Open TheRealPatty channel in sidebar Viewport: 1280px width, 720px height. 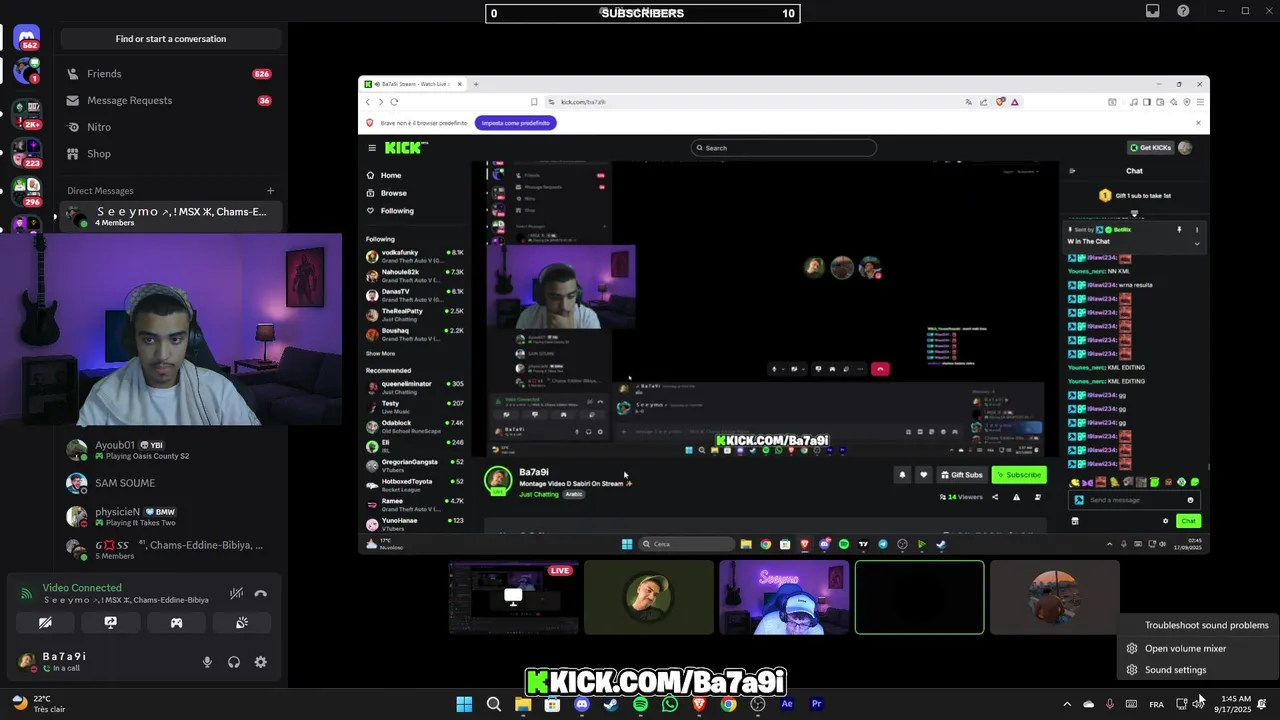coord(415,314)
